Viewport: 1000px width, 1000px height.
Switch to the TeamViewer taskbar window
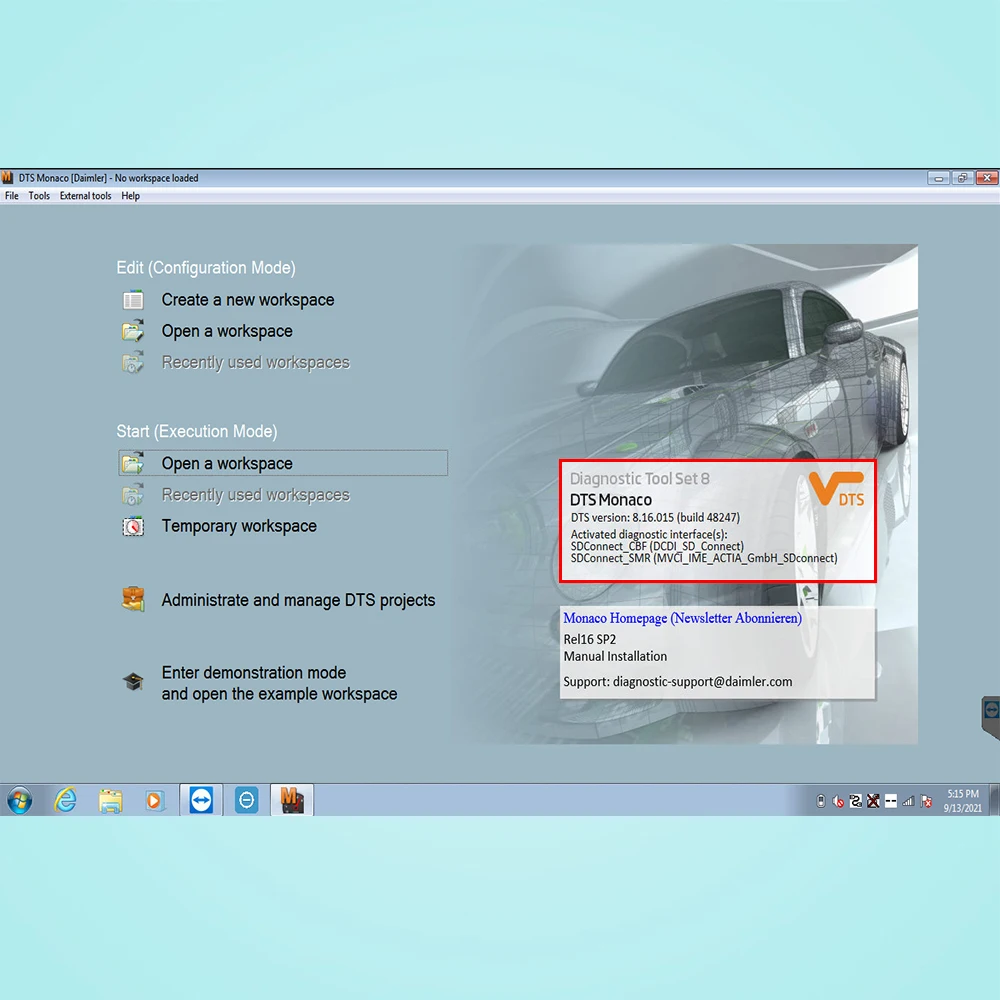201,800
